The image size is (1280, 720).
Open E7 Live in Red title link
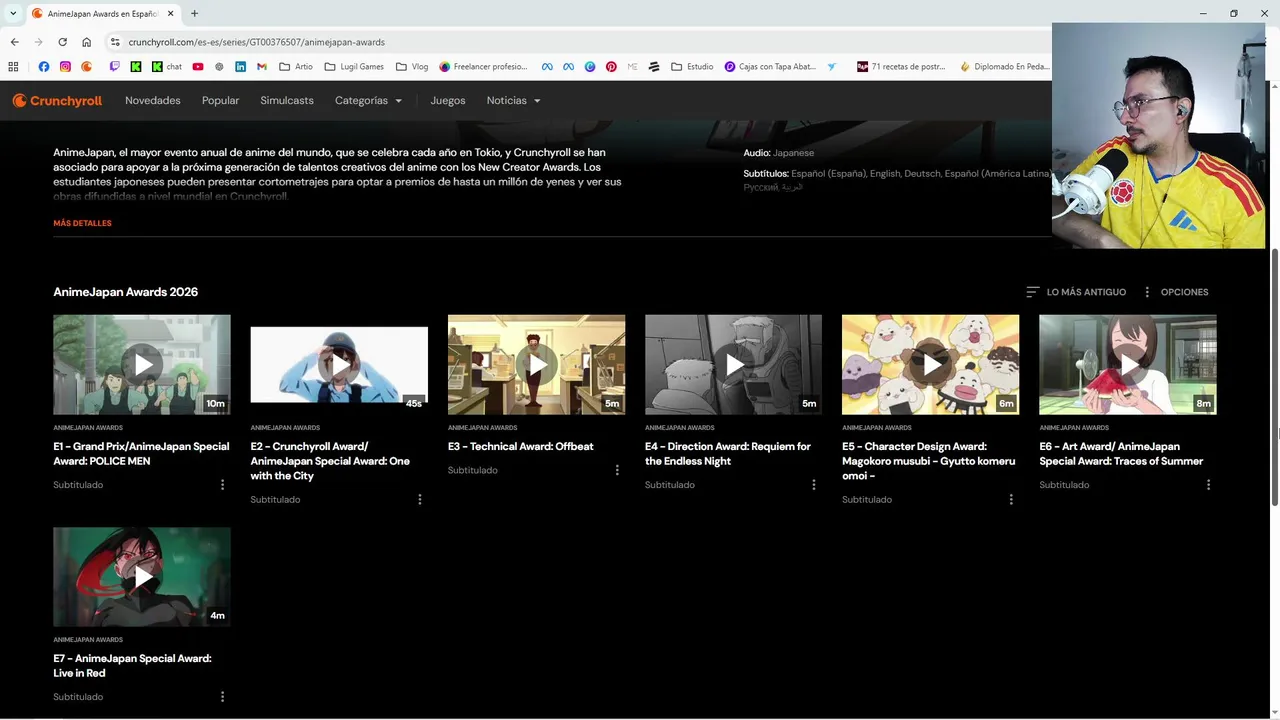(132, 666)
